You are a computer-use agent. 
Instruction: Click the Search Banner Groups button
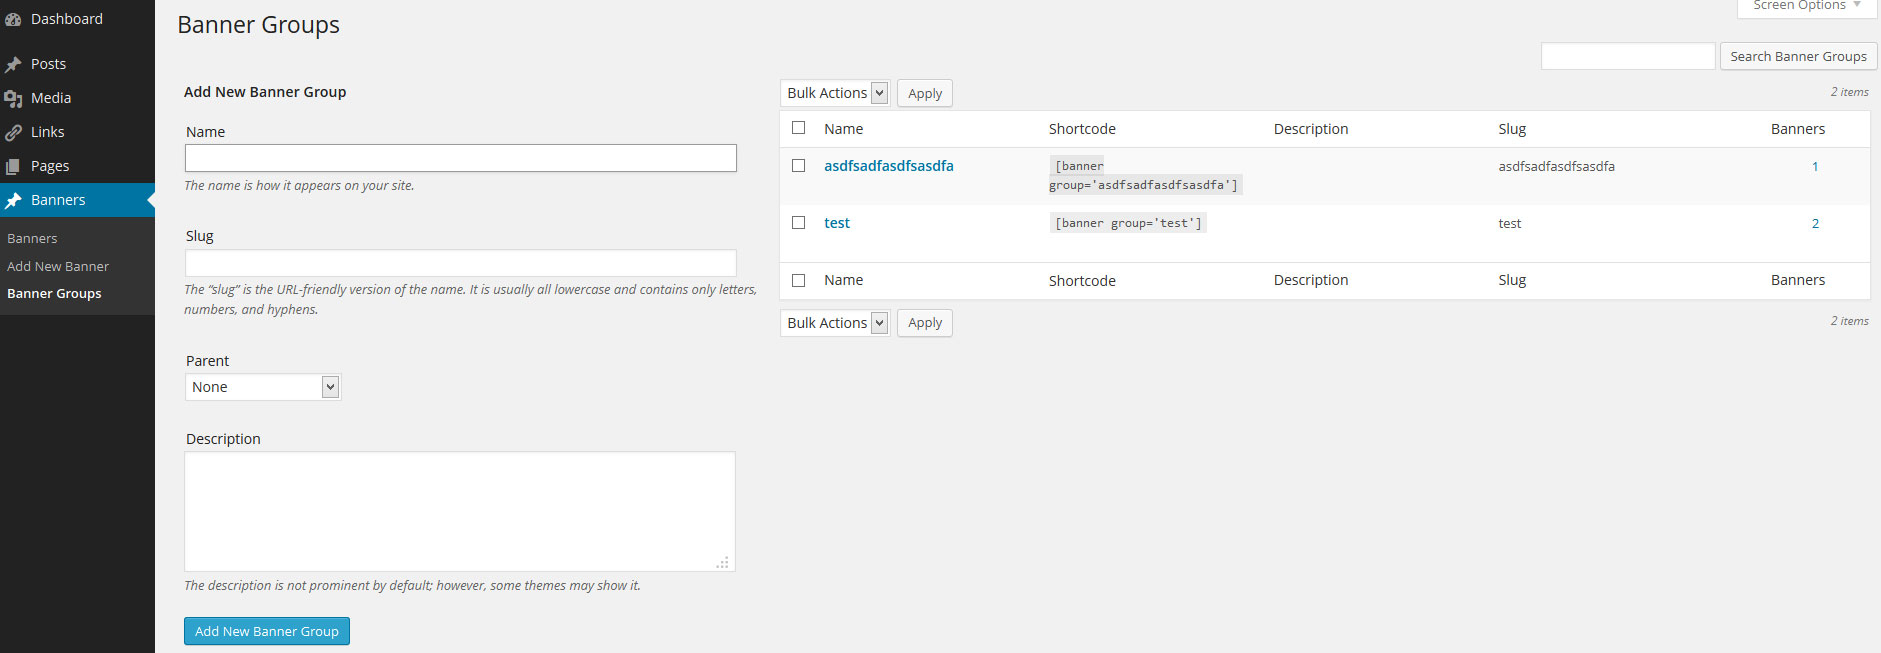pyautogui.click(x=1798, y=57)
